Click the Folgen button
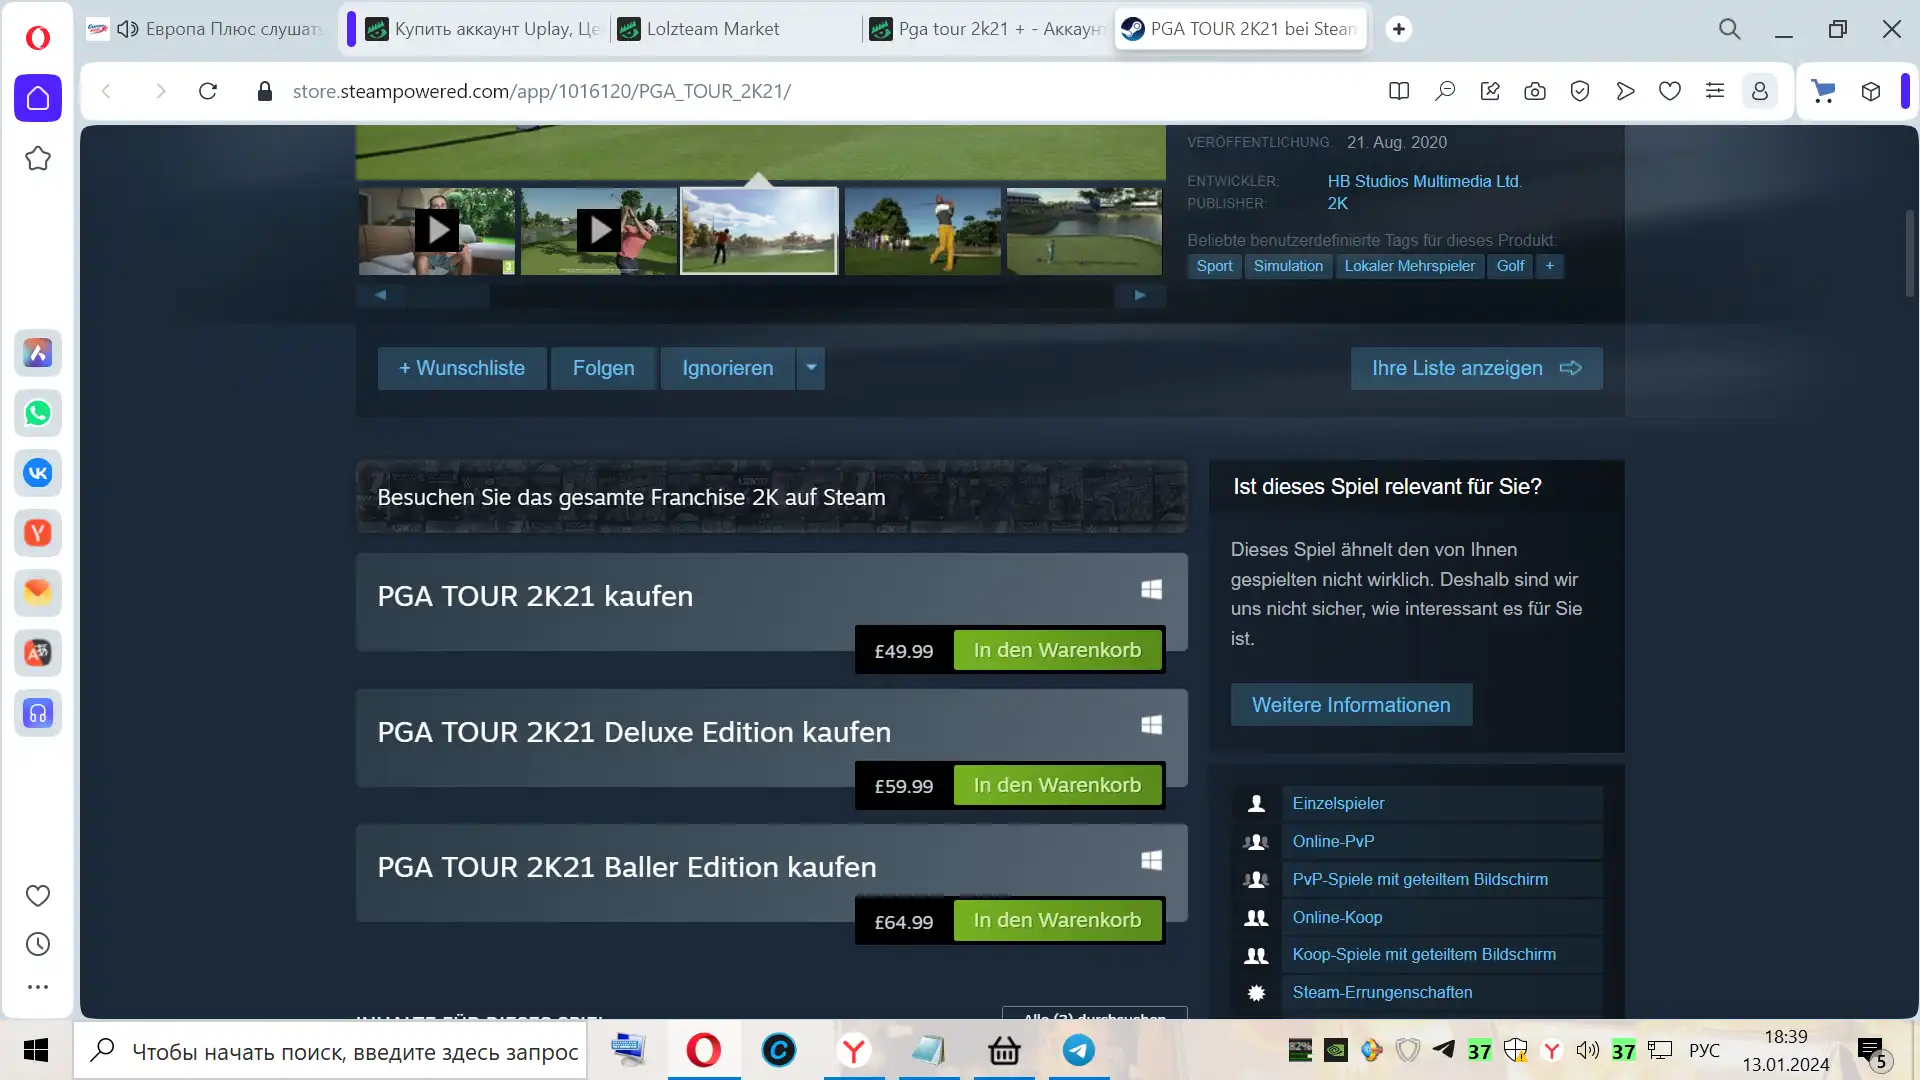This screenshot has width=1920, height=1080. tap(604, 368)
